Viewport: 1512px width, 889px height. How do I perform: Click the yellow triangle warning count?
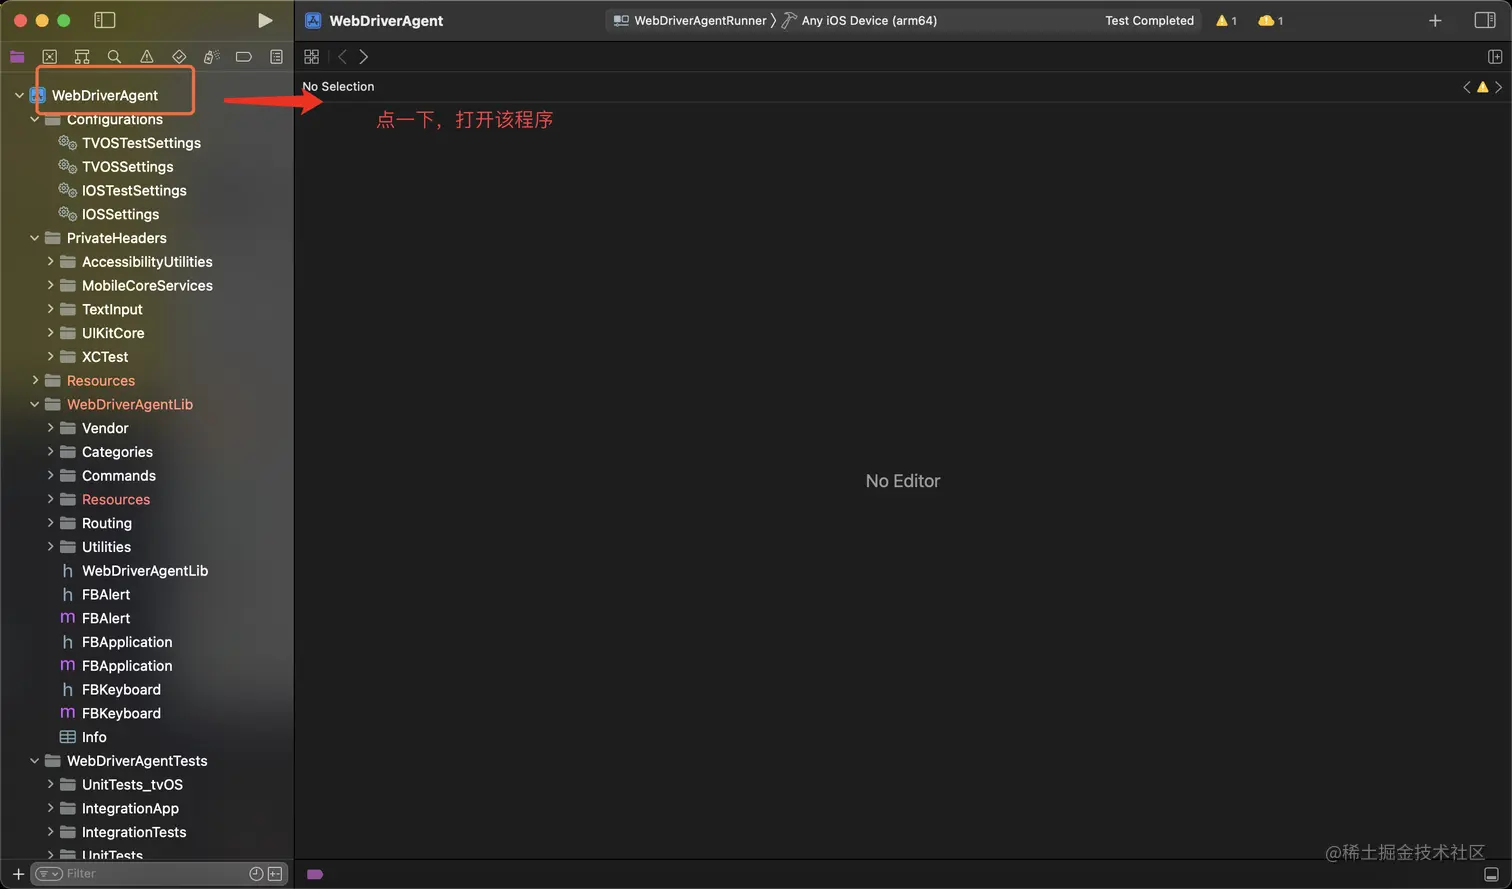point(1226,20)
